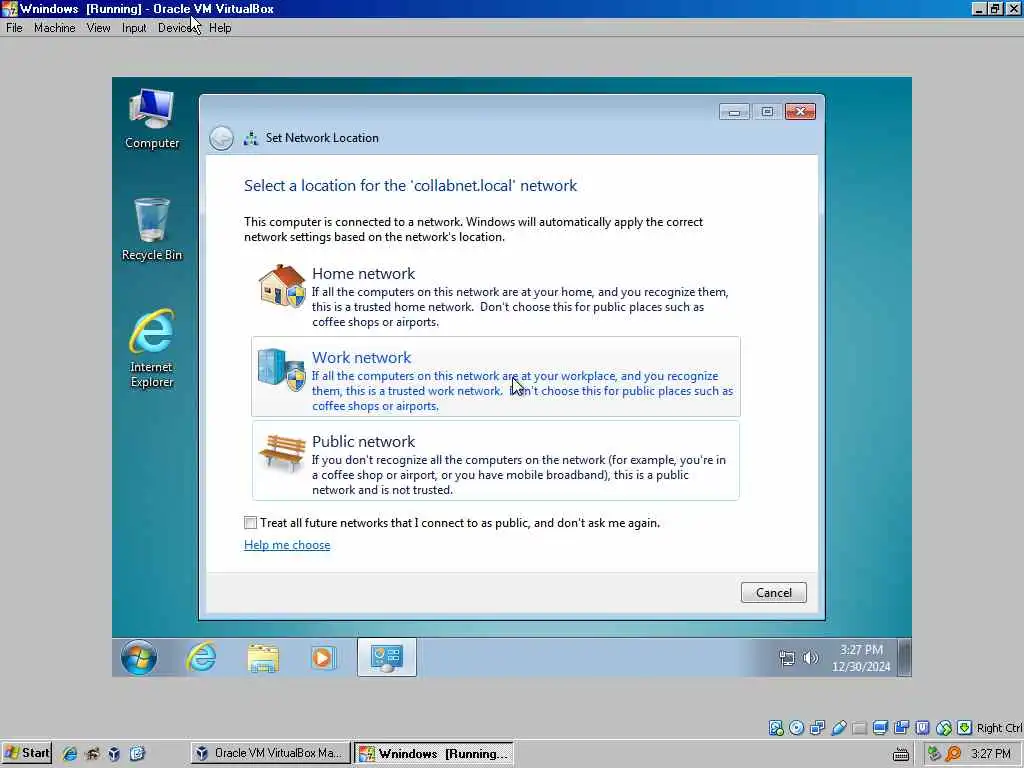Click the Cancel button

click(x=774, y=592)
